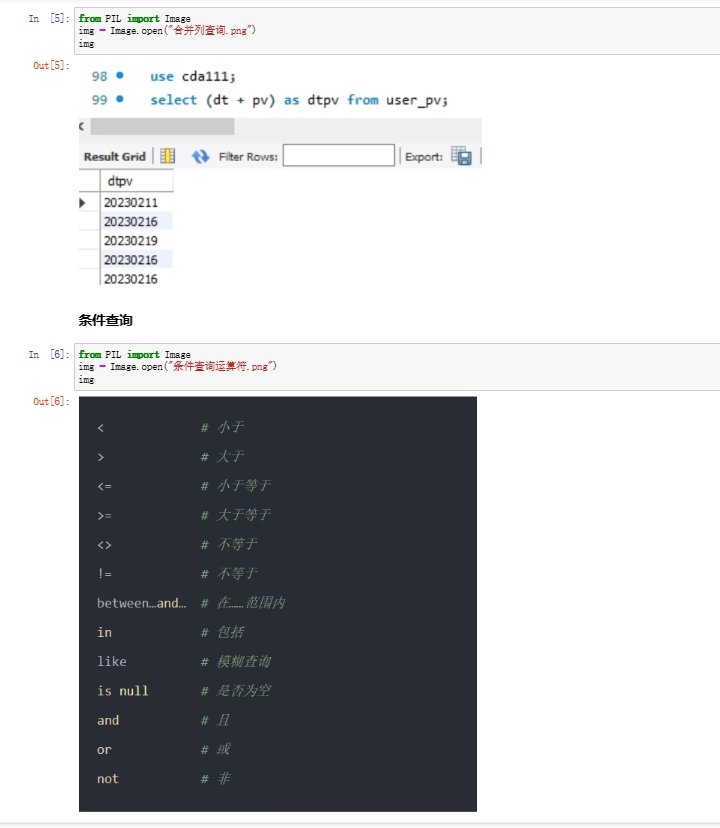The image size is (720, 828).
Task: Click 'from PIL import Image' in cell 6
Action: tap(135, 354)
